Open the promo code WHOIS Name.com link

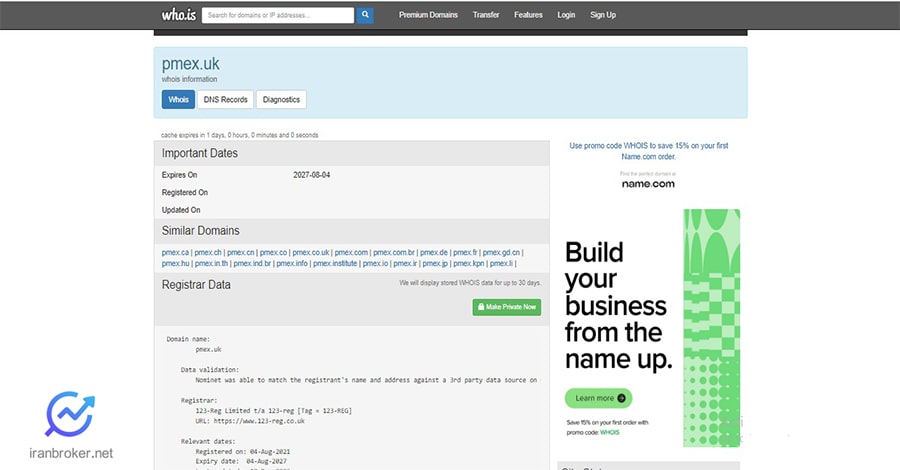(x=649, y=151)
